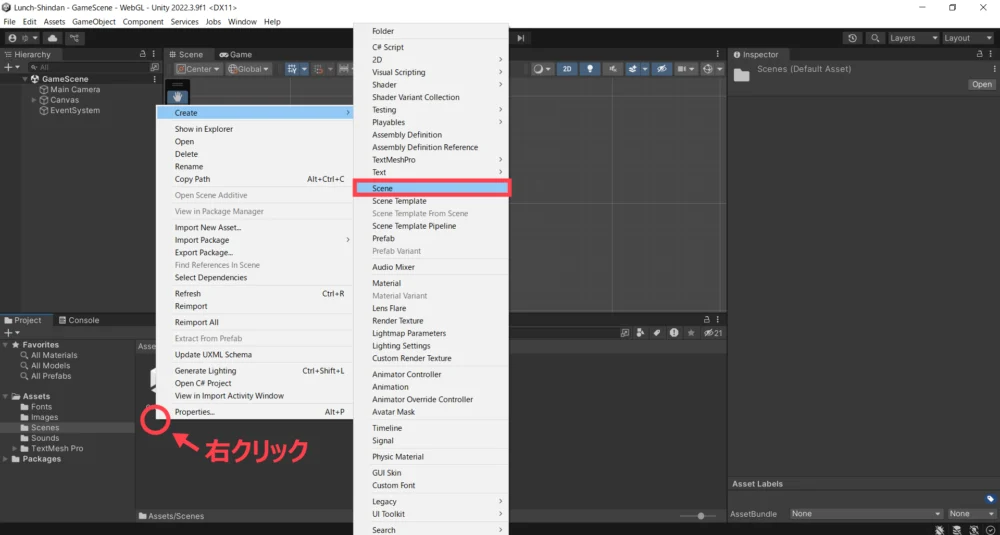Viewport: 1000px width, 535px height.
Task: Open the Inspector tab
Action: (756, 54)
